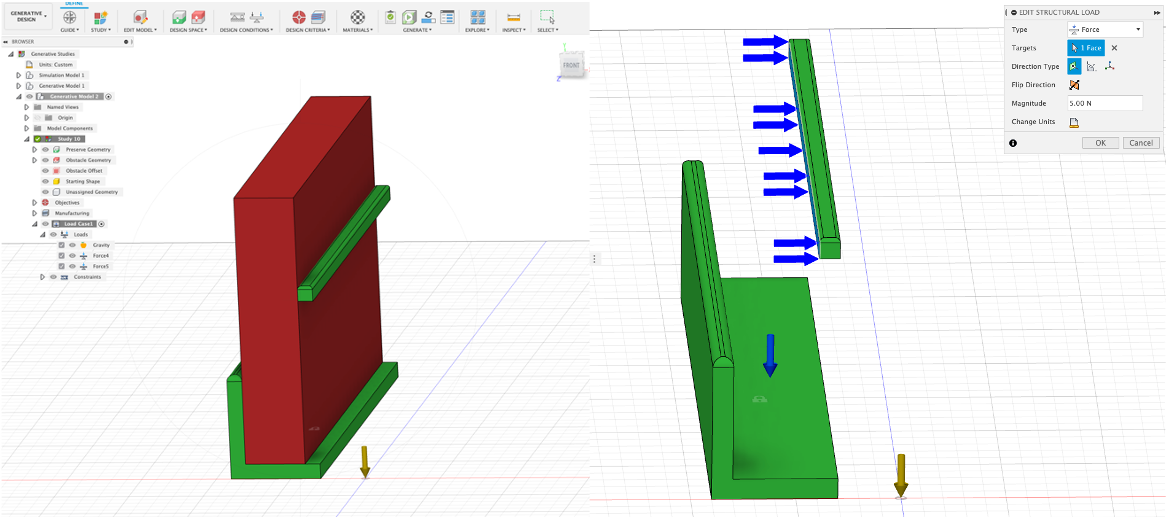Click the Objectives icon in Design Criteria
Image resolution: width=1166 pixels, height=518 pixels.
click(299, 16)
